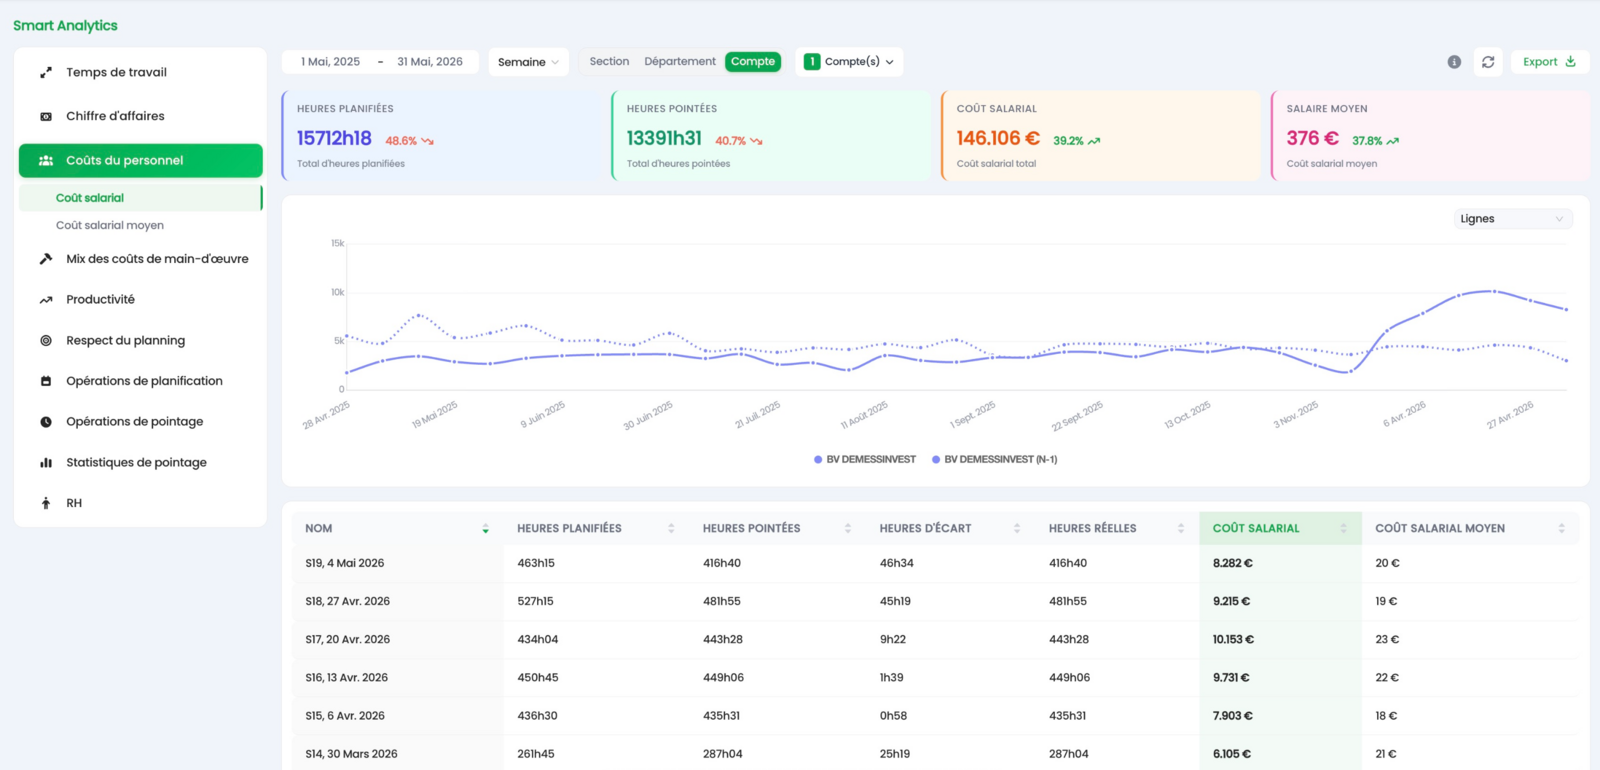
Task: Collapse the Coûts du personnel menu
Action: pos(140,161)
